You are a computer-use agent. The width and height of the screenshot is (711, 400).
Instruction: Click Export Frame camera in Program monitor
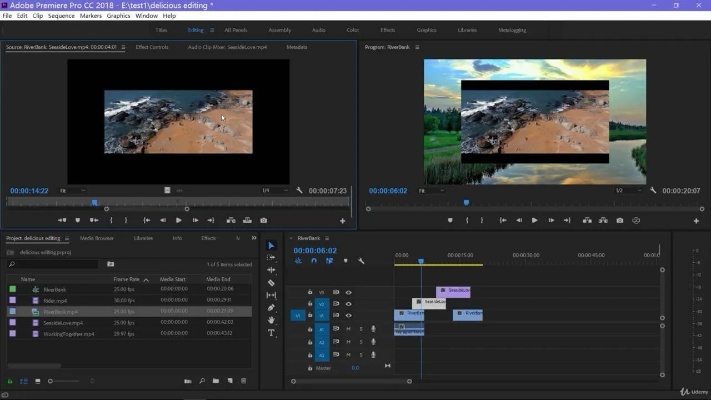point(620,220)
